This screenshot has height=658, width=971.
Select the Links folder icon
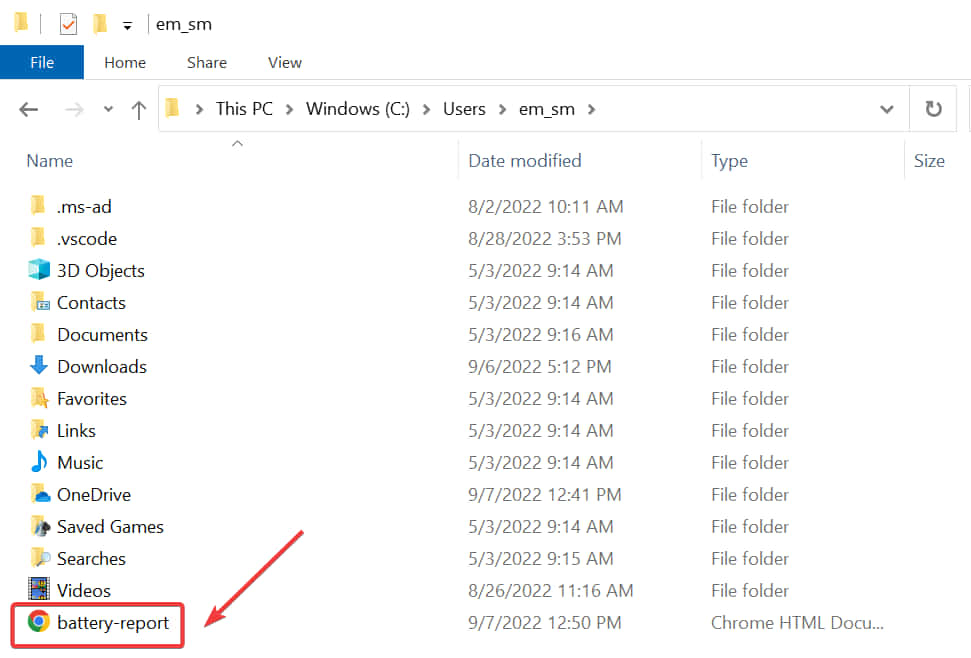point(40,430)
